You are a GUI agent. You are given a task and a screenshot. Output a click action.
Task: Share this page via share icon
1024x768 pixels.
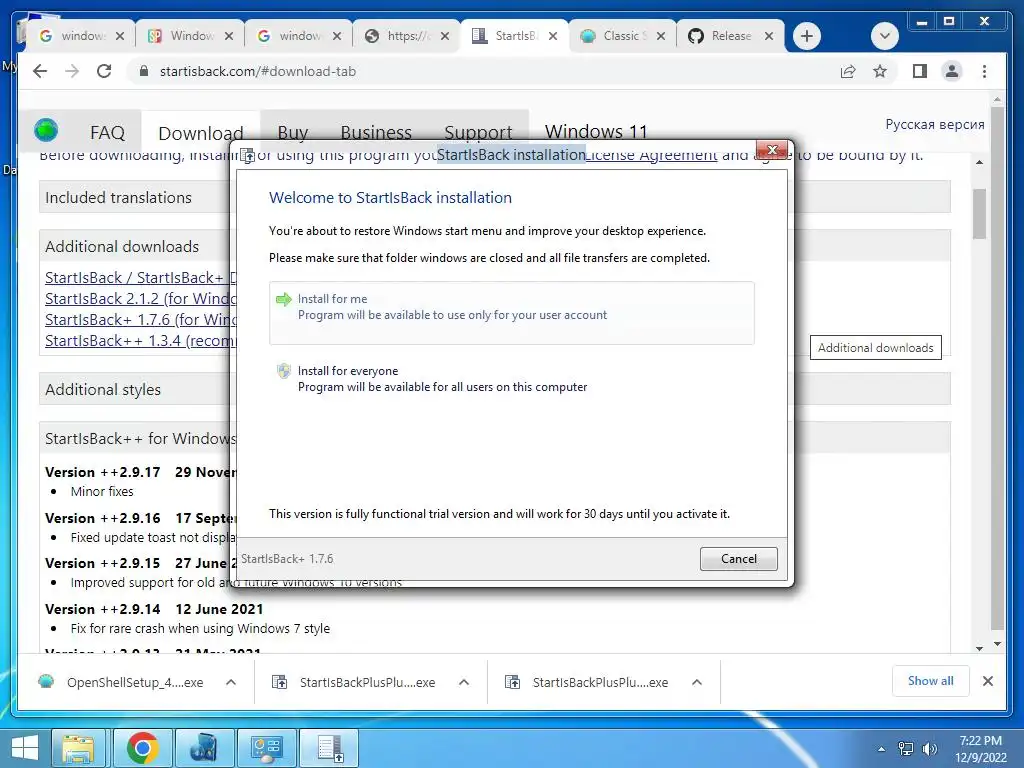pos(848,71)
